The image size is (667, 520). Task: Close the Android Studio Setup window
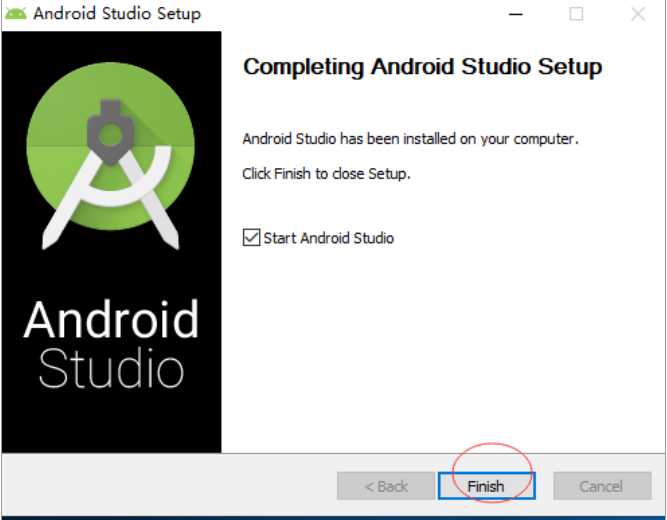(638, 14)
